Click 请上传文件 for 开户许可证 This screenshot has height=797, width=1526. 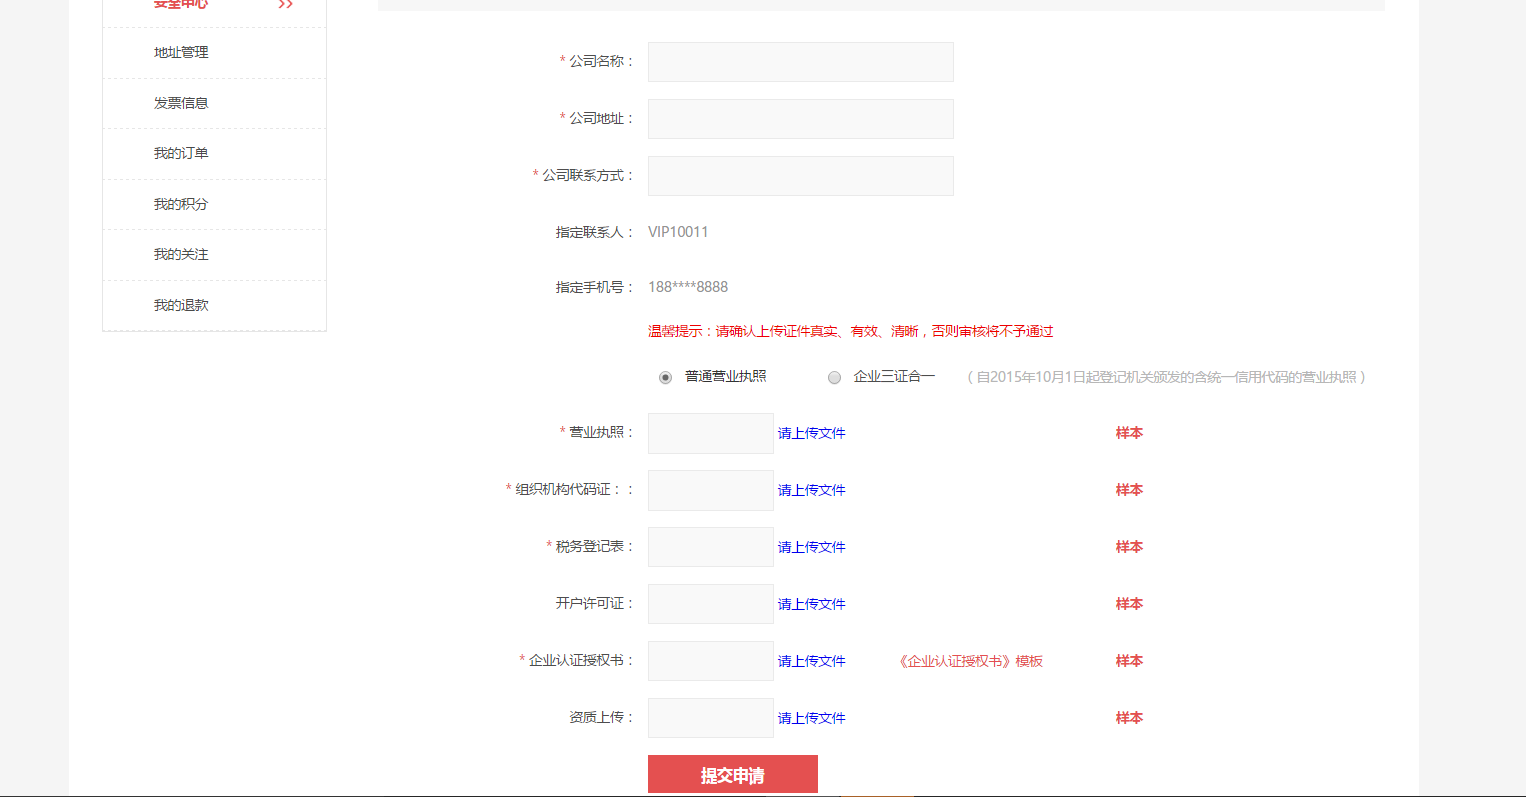click(x=812, y=604)
